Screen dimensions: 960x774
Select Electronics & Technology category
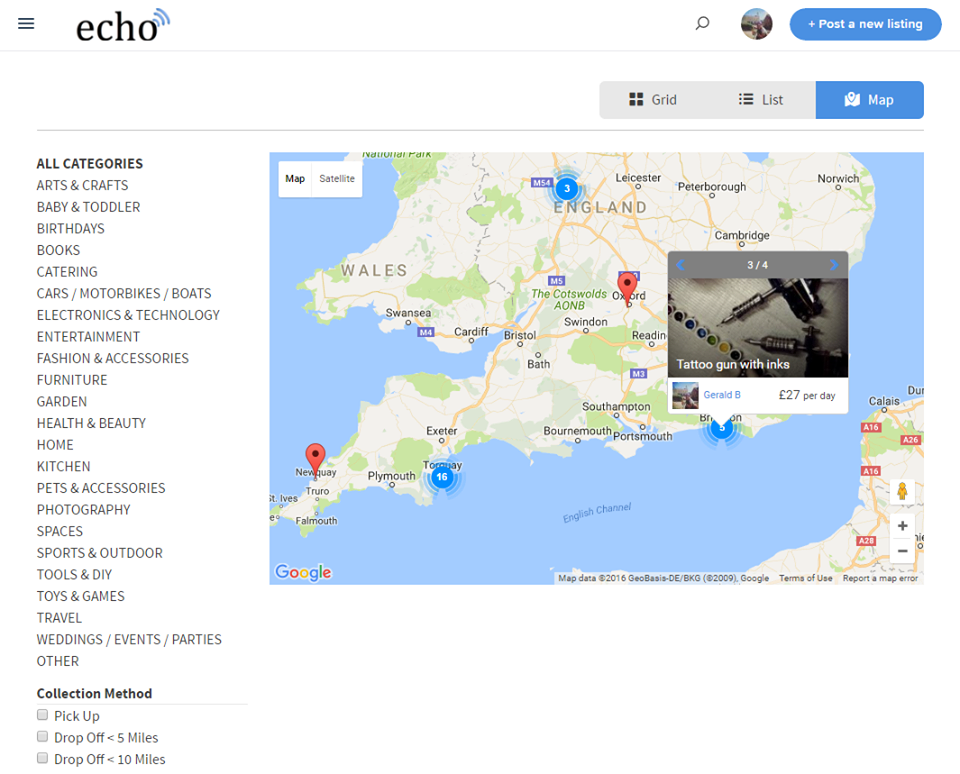pyautogui.click(x=128, y=315)
